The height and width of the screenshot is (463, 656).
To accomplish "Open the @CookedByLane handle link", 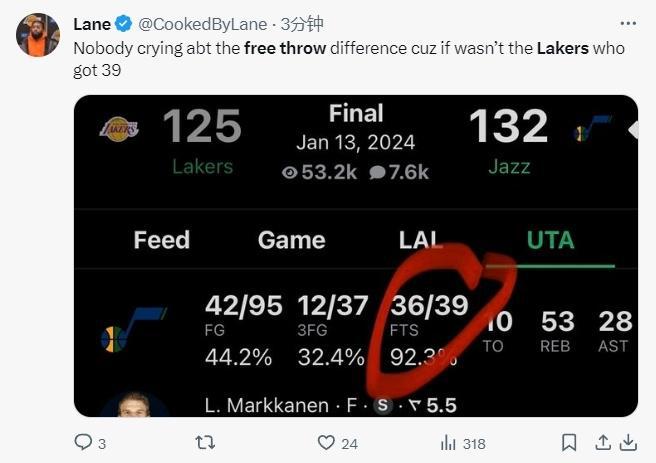I will pos(202,24).
